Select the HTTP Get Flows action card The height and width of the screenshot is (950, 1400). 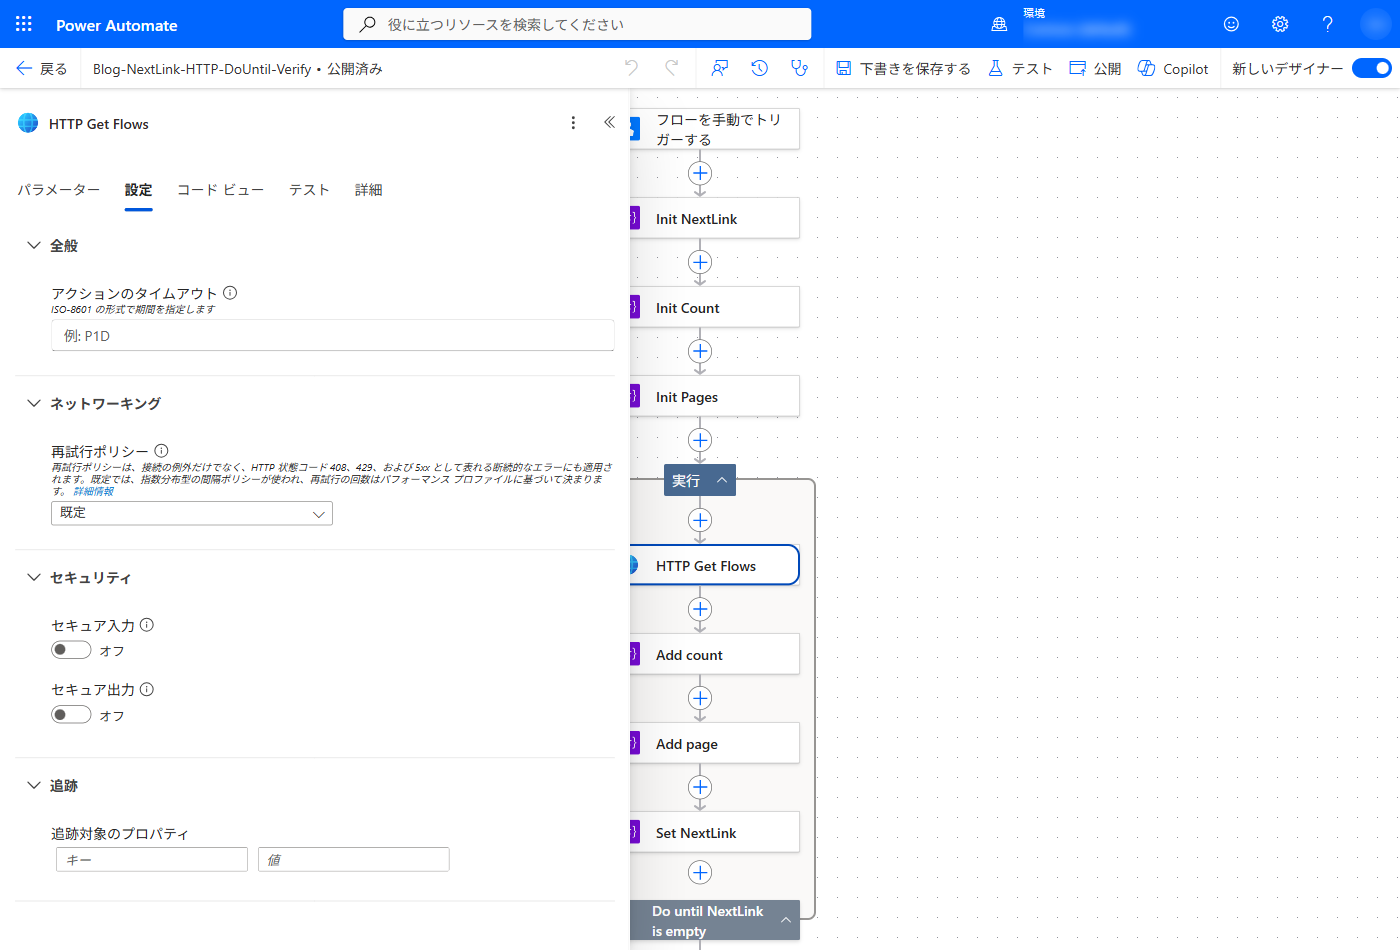(x=715, y=565)
